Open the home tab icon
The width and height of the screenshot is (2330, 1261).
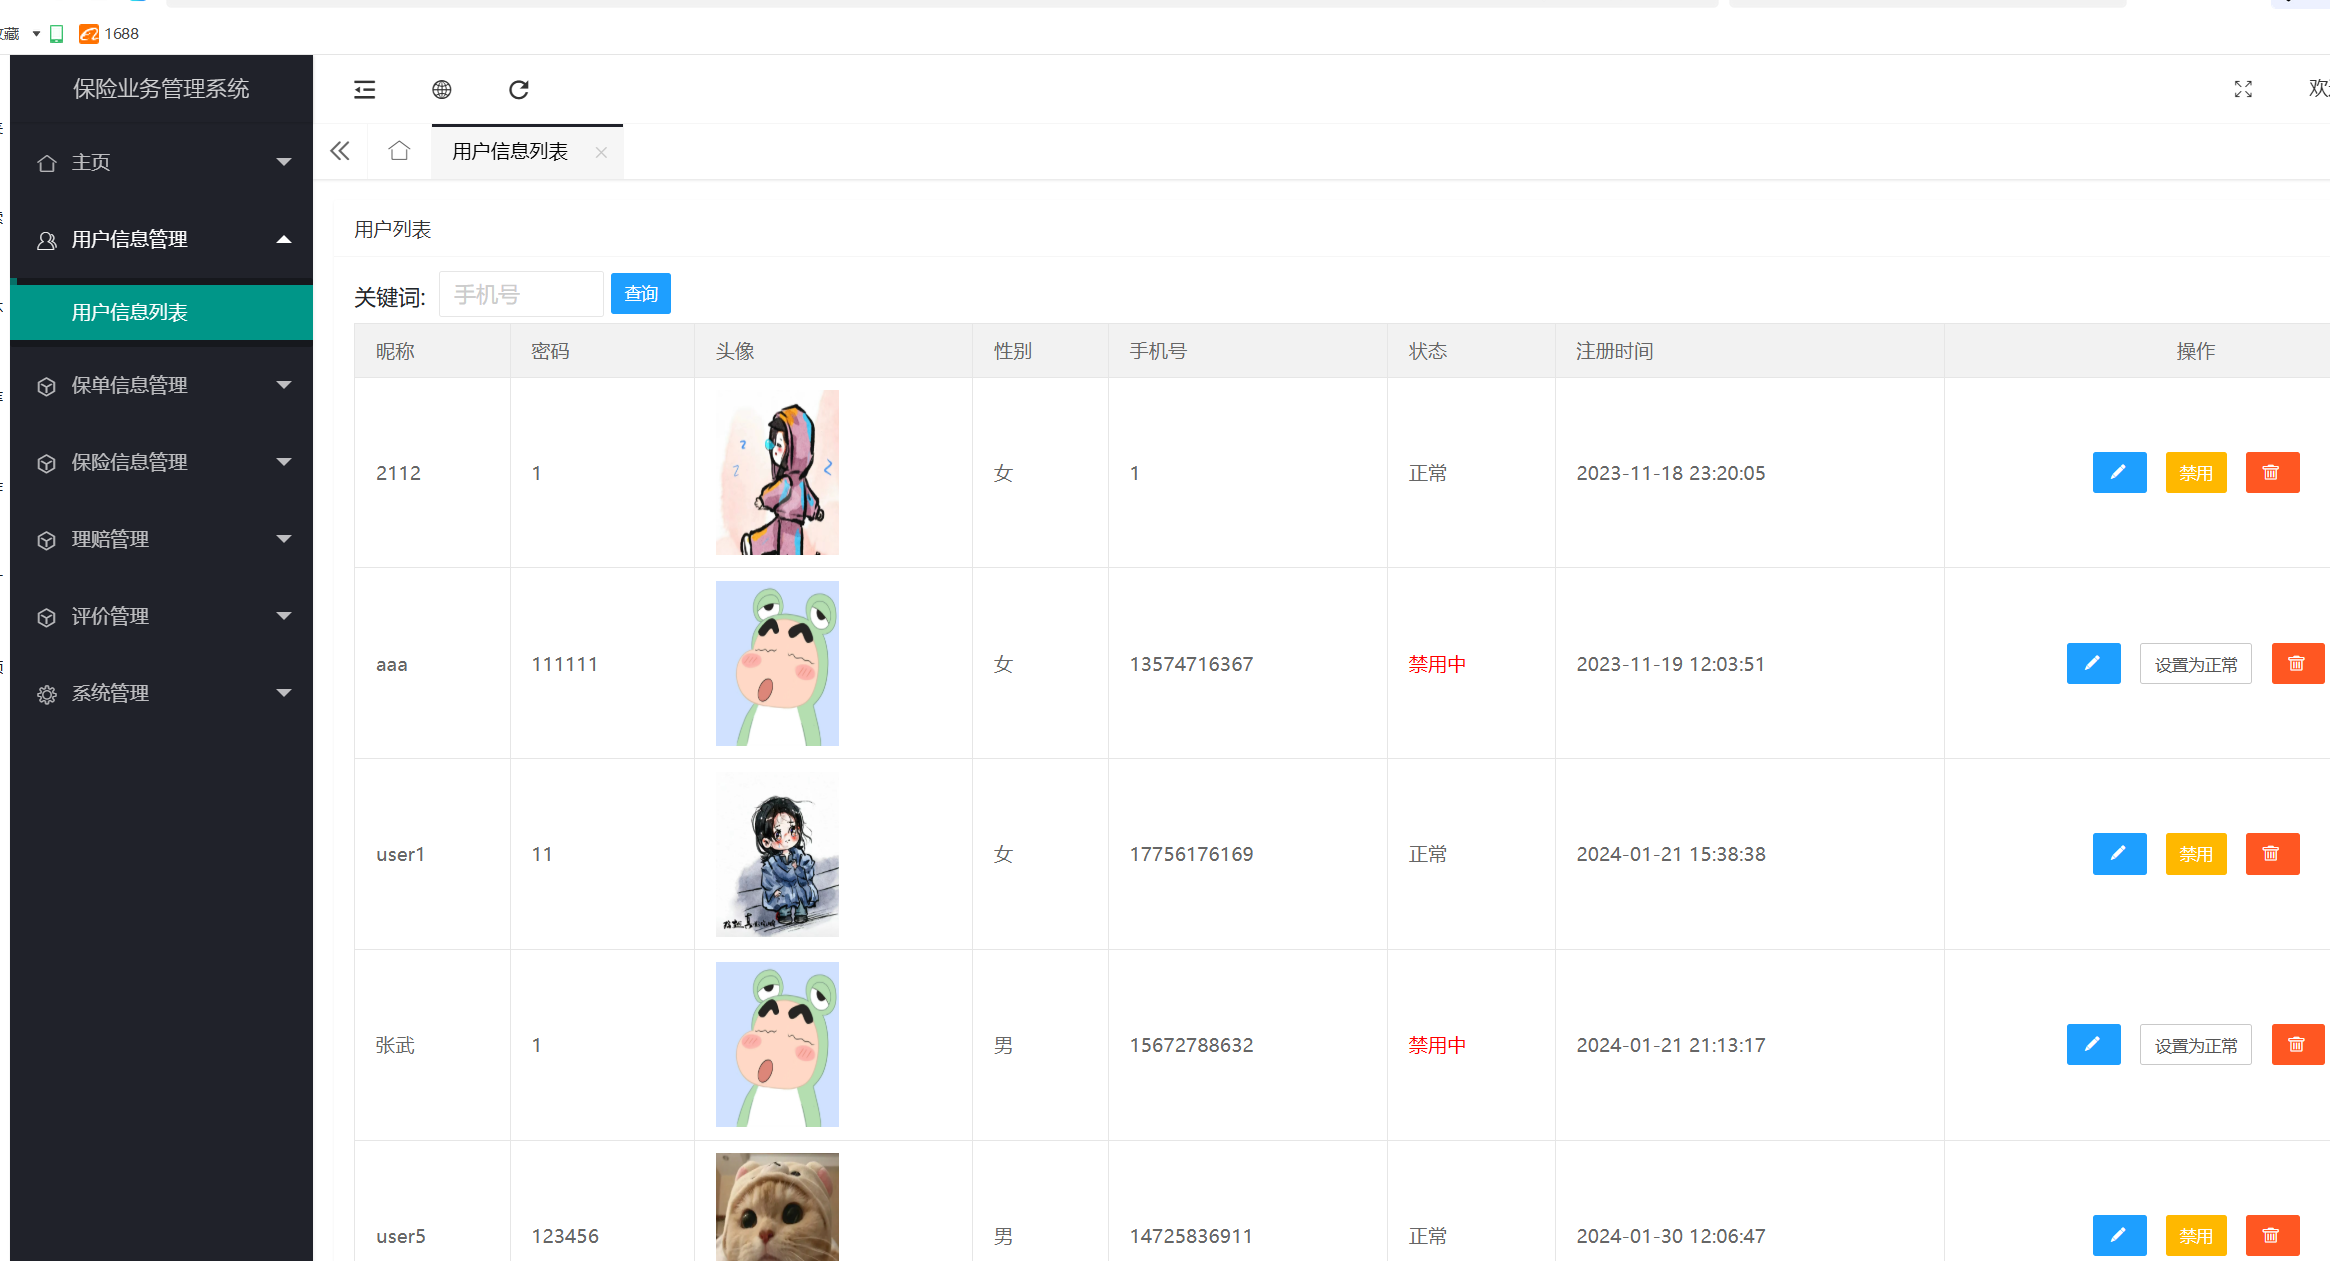point(399,151)
